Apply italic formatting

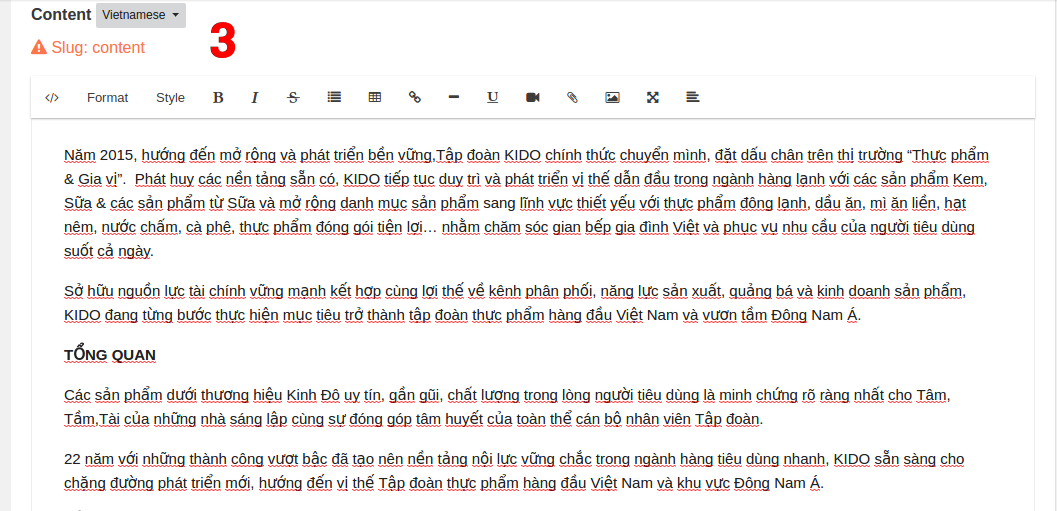tap(255, 98)
